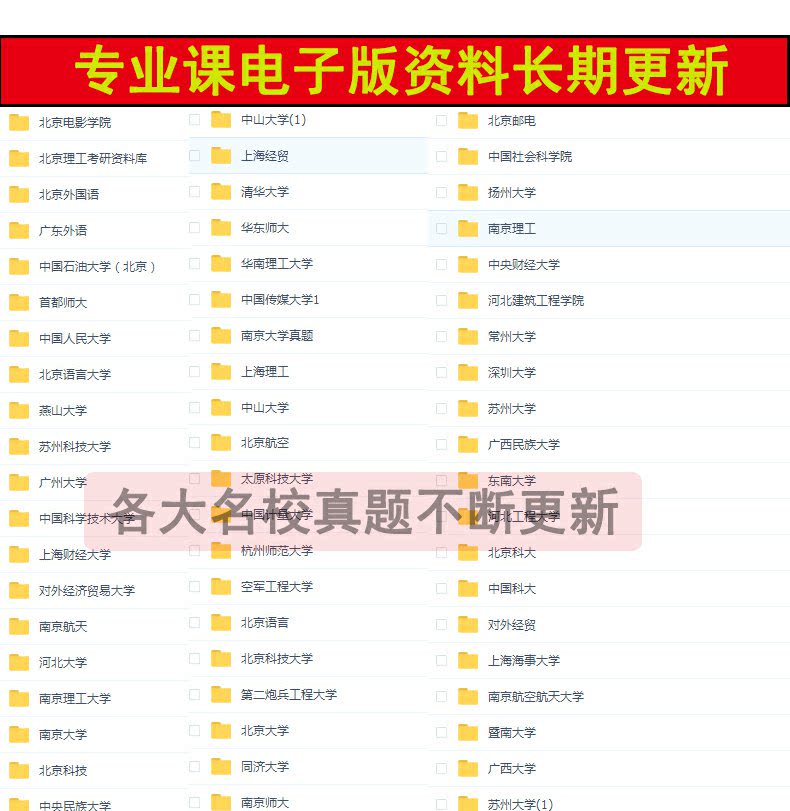Screen dimensions: 790x811
Task: Open the 北京理工考研资料库 folder icon
Action: [19, 158]
